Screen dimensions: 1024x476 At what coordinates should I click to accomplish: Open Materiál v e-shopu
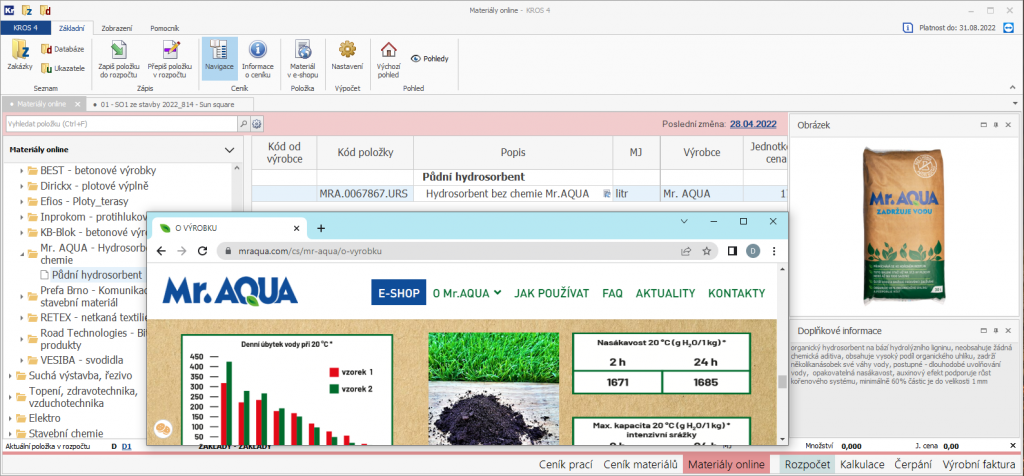click(303, 59)
